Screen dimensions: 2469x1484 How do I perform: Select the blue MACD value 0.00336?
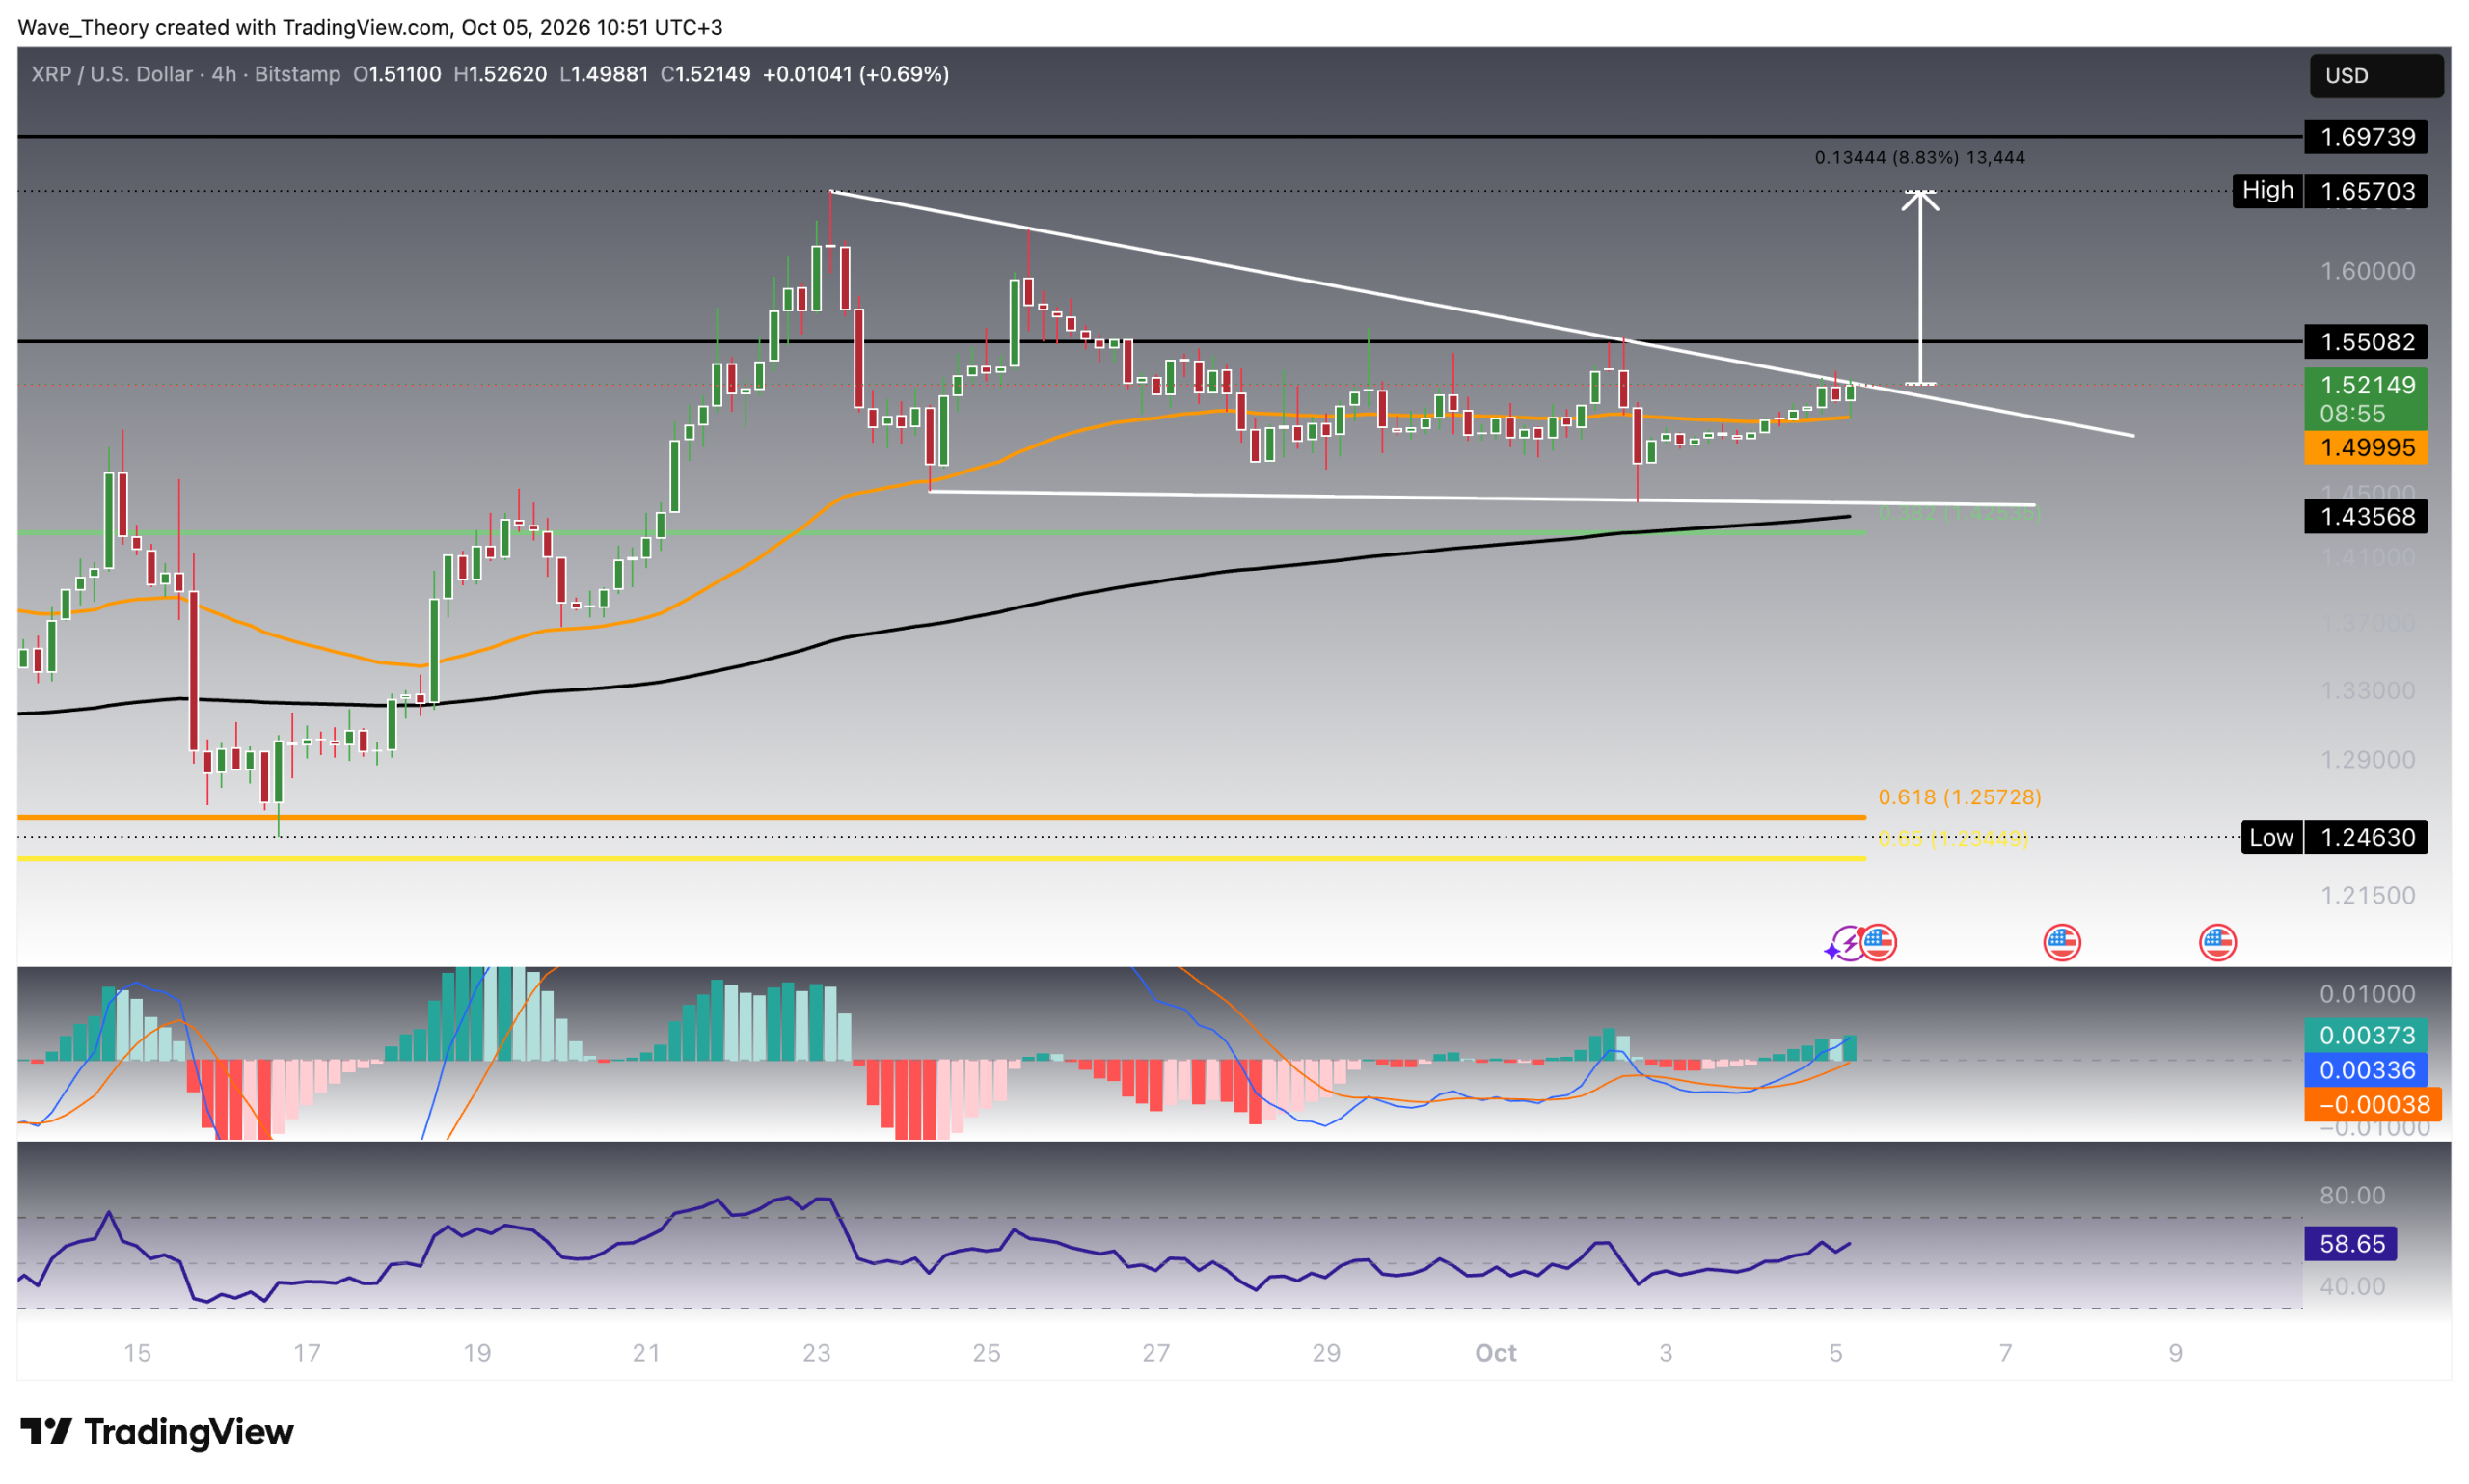click(2365, 1070)
